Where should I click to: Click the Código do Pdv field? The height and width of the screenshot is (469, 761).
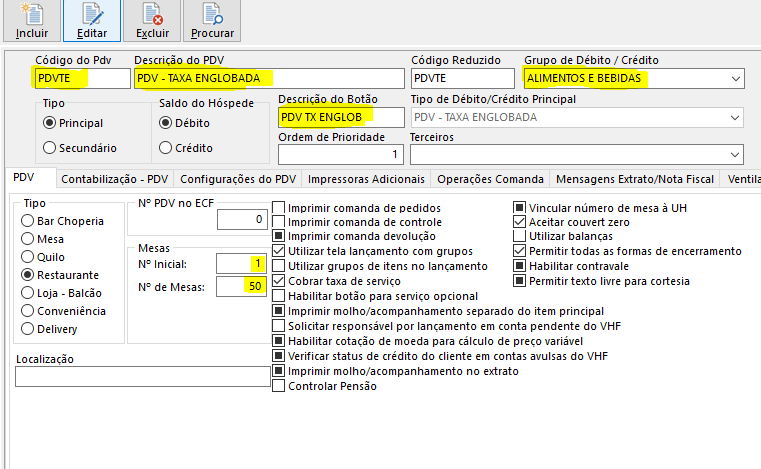pyautogui.click(x=82, y=79)
